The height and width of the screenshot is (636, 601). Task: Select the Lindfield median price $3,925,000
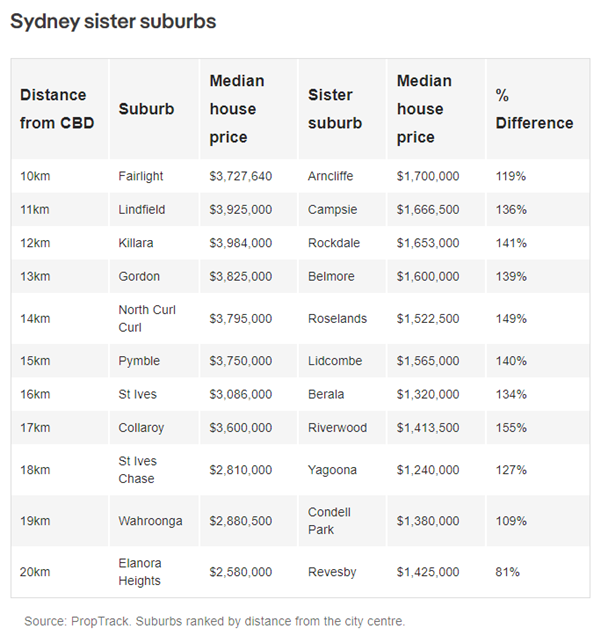pyautogui.click(x=240, y=210)
